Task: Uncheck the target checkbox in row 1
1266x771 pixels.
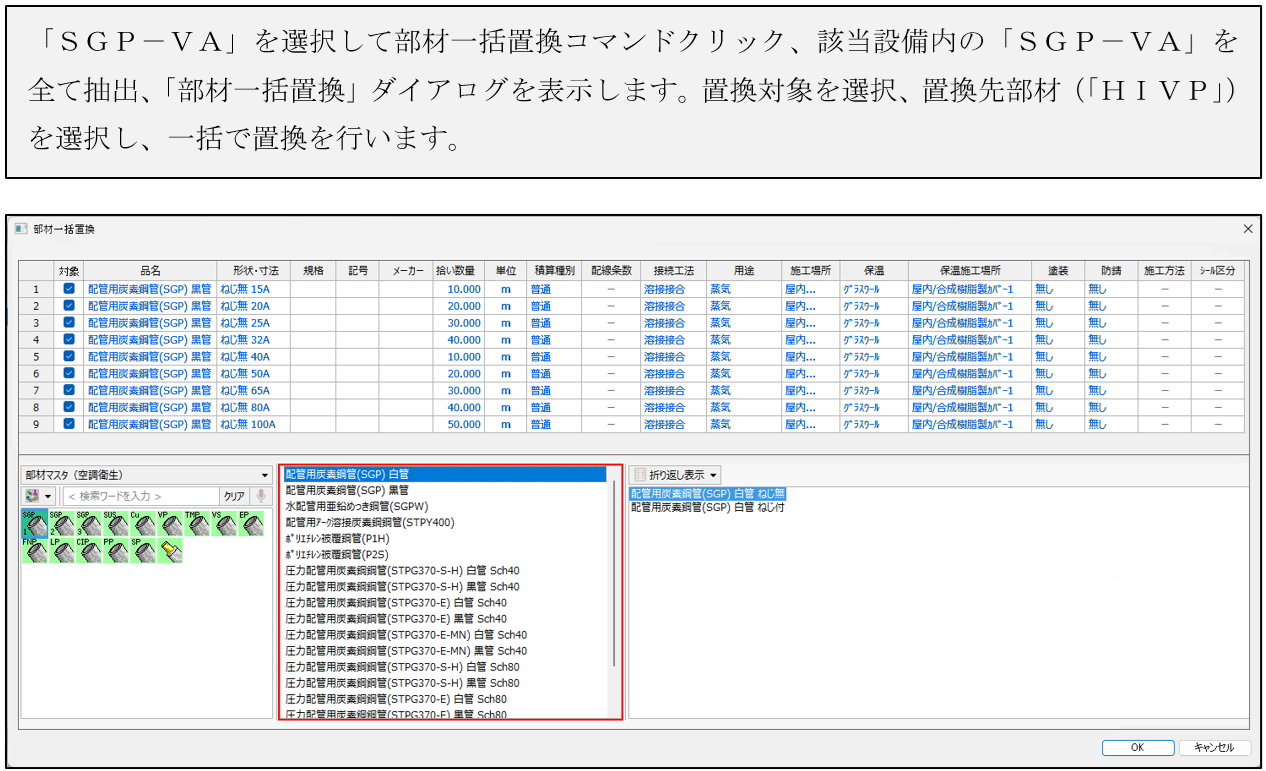Action: (x=69, y=288)
